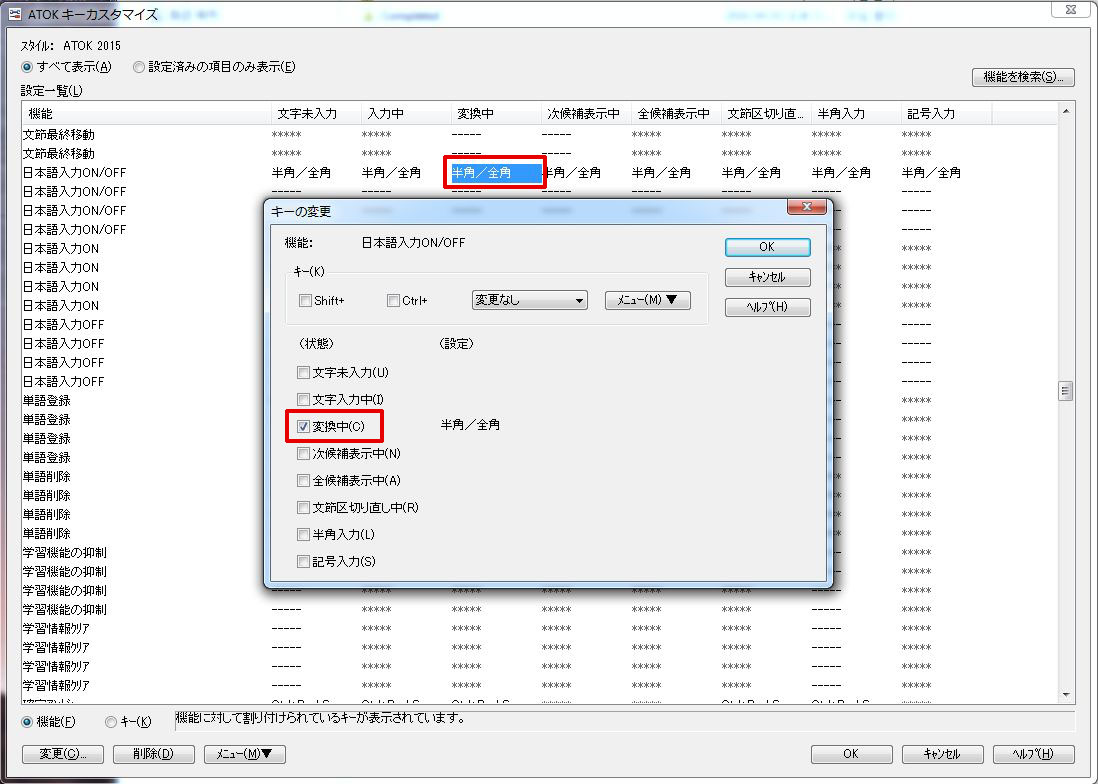Check the 半角入力(L) state checkbox

coord(303,535)
